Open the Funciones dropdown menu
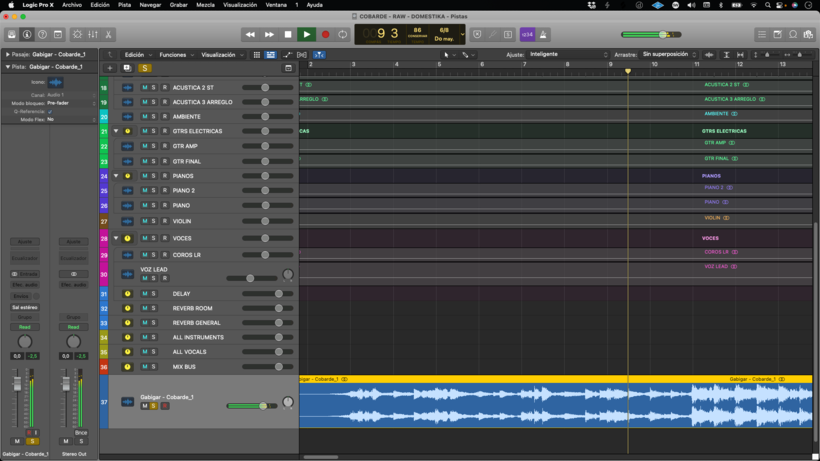This screenshot has width=820, height=461. tap(177, 55)
